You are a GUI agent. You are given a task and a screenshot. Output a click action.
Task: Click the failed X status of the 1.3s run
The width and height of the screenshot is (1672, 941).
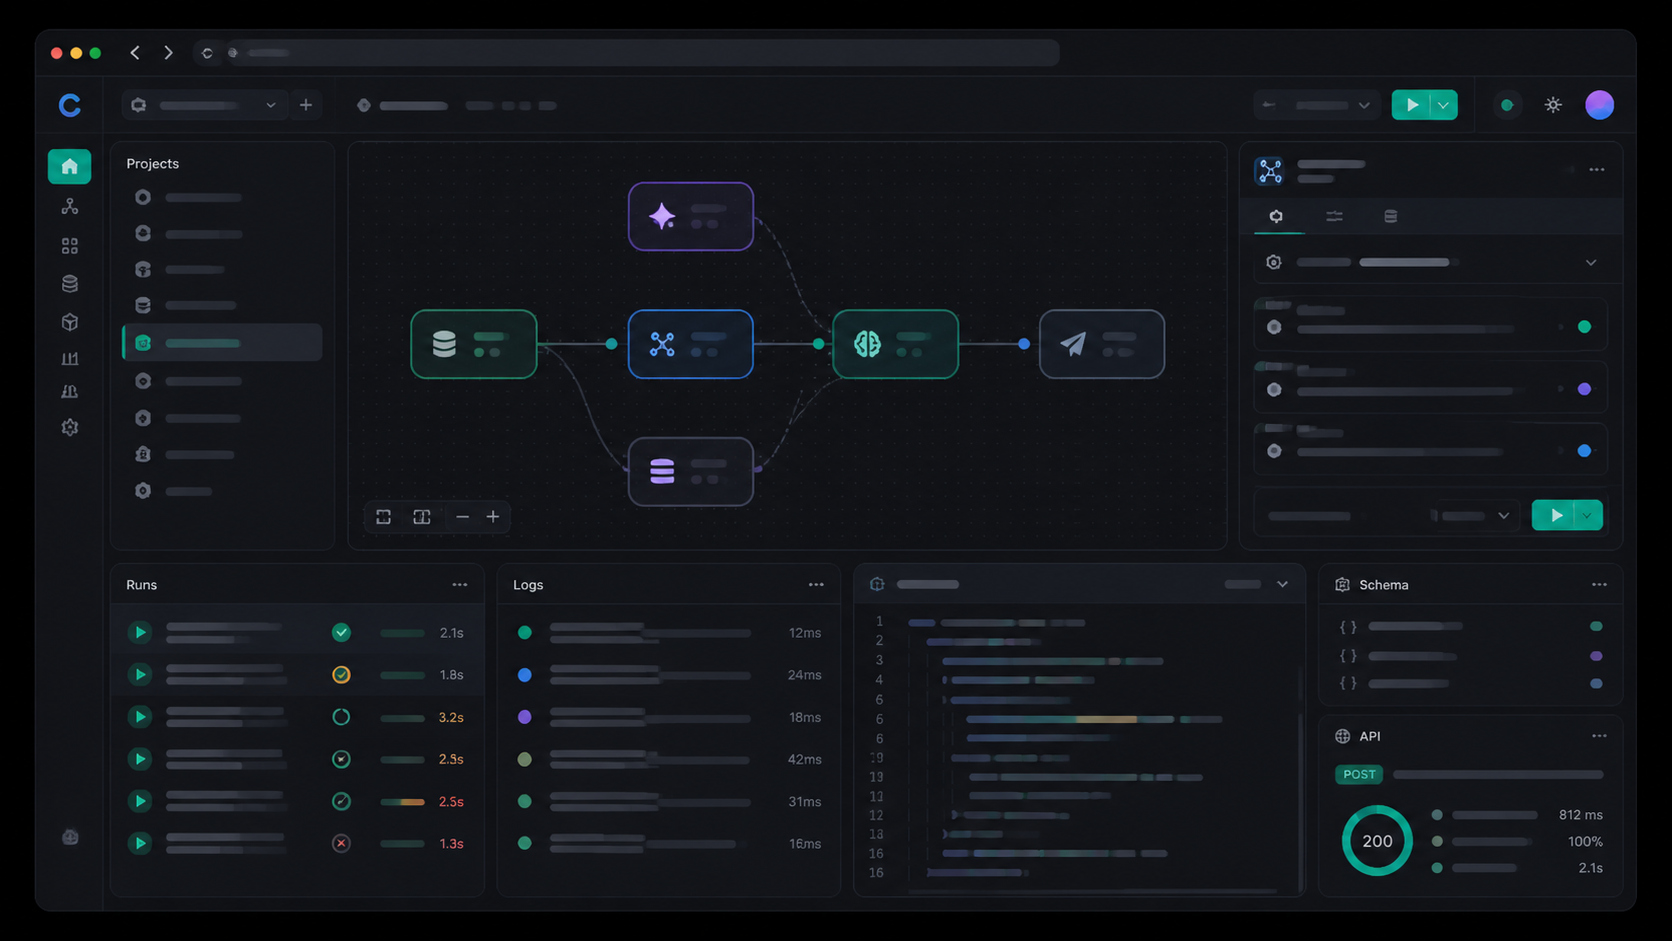[x=341, y=843]
